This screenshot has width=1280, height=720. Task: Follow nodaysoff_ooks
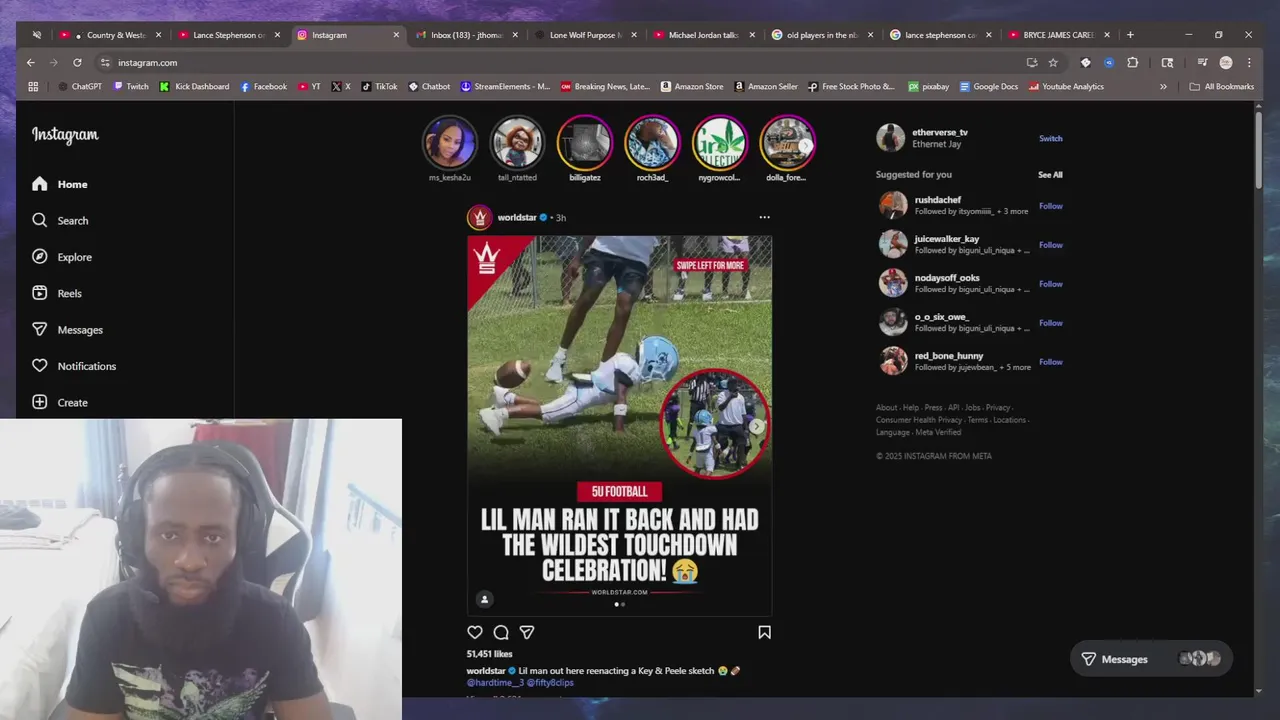click(x=1050, y=284)
